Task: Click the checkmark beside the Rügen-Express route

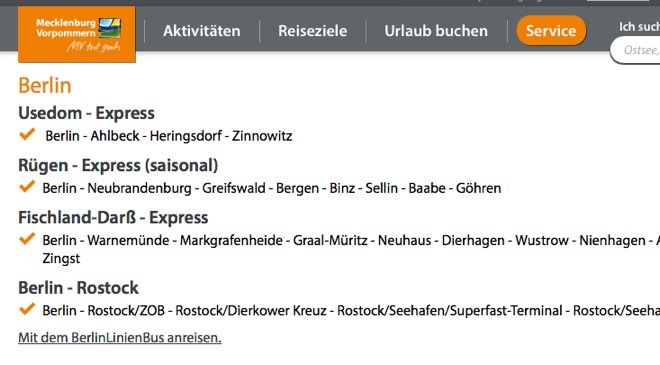Action: [x=27, y=186]
